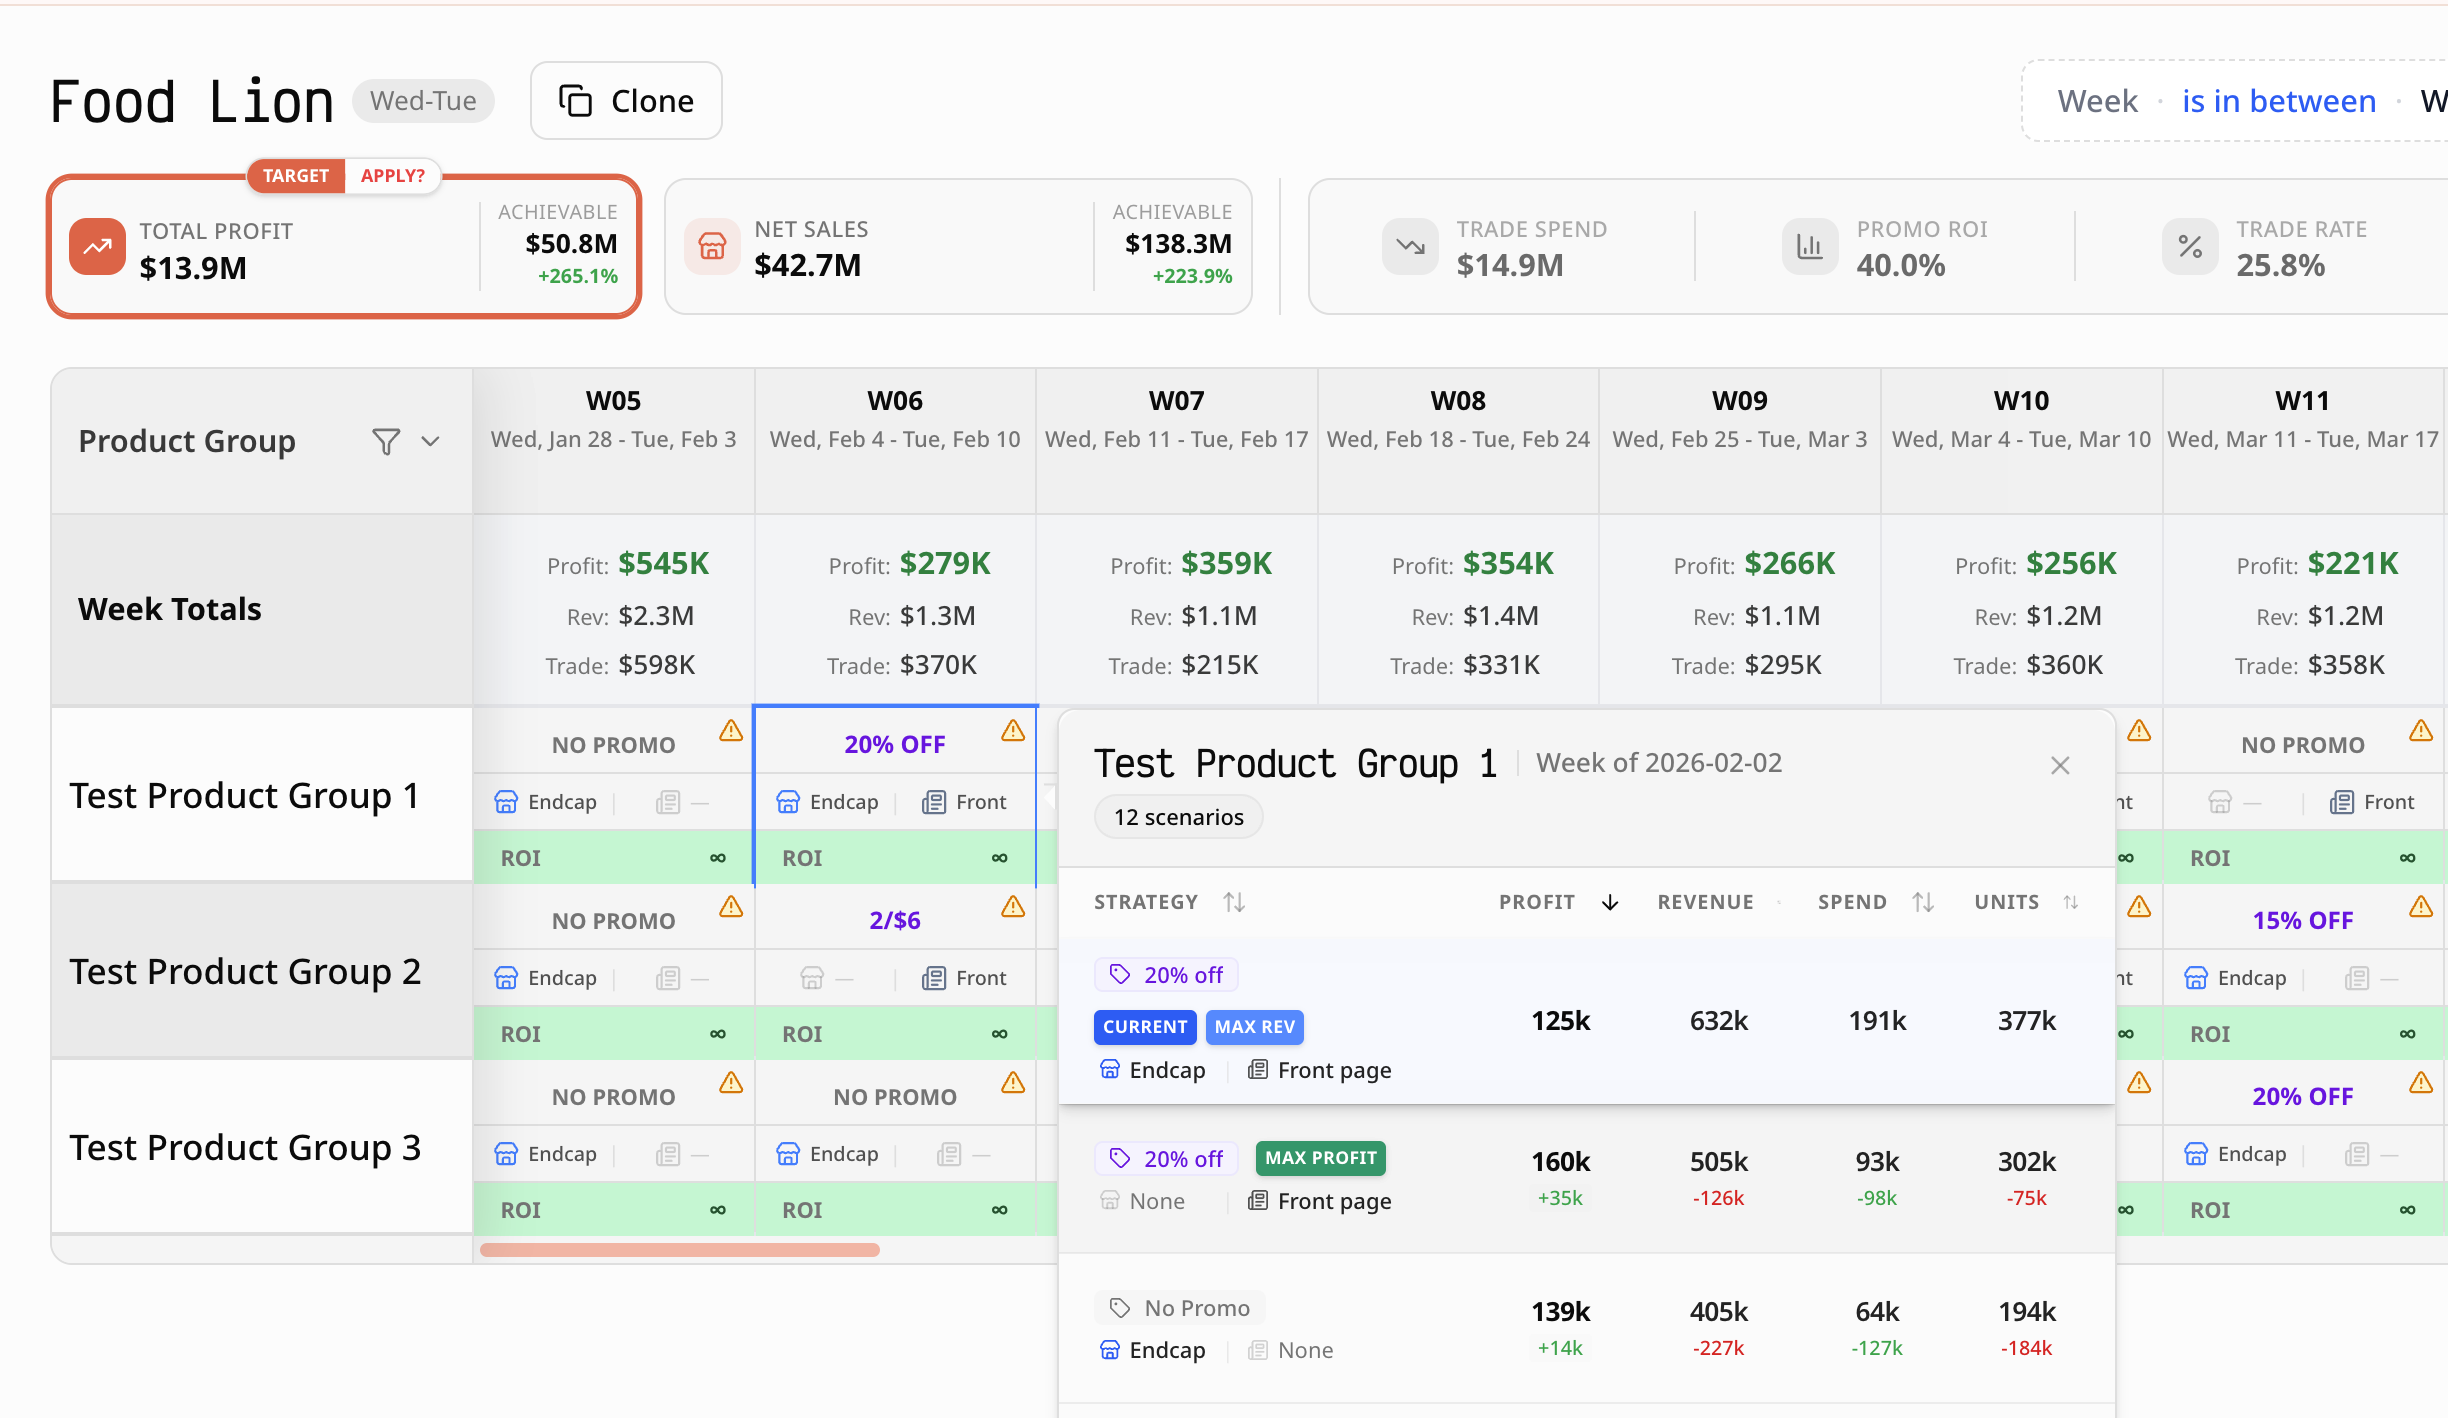Click warning triangle on W06 2/$6 promo cell
This screenshot has width=2448, height=1418.
pos(1013,907)
